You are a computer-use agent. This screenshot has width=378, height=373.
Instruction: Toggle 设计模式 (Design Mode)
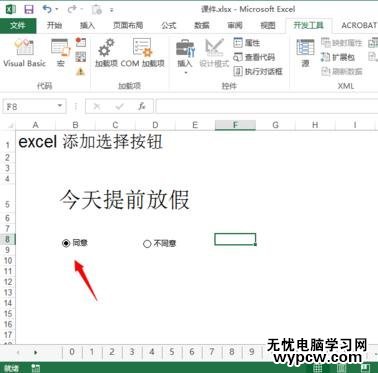pyautogui.click(x=214, y=53)
